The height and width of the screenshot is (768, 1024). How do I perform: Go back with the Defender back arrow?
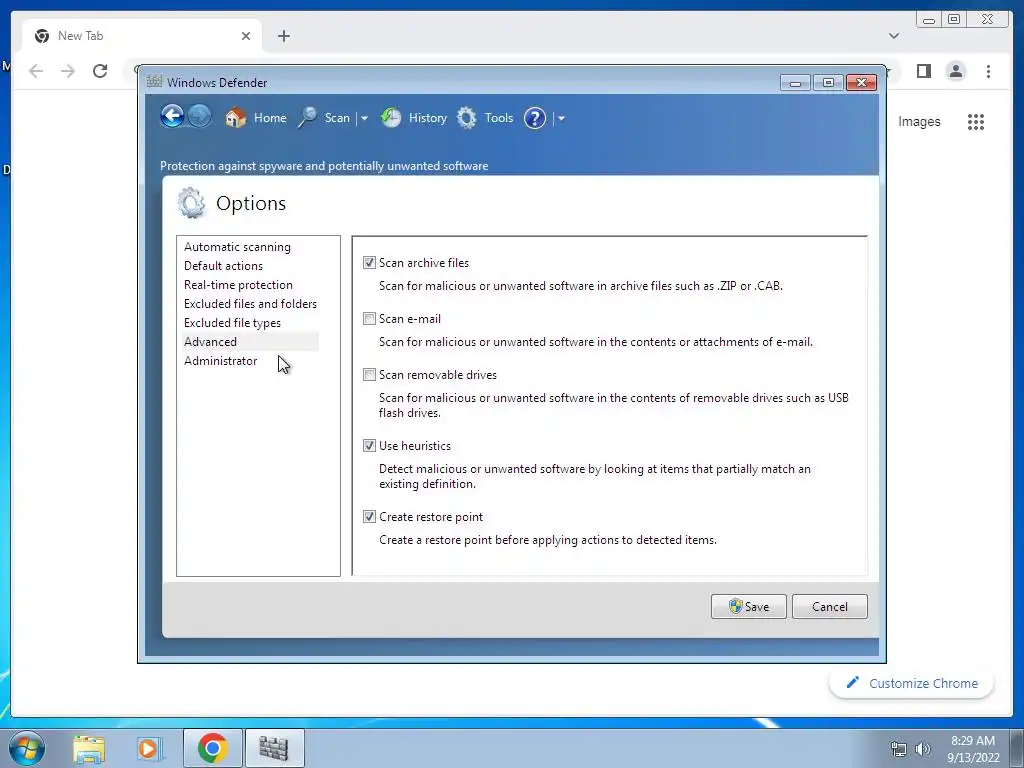tap(172, 117)
